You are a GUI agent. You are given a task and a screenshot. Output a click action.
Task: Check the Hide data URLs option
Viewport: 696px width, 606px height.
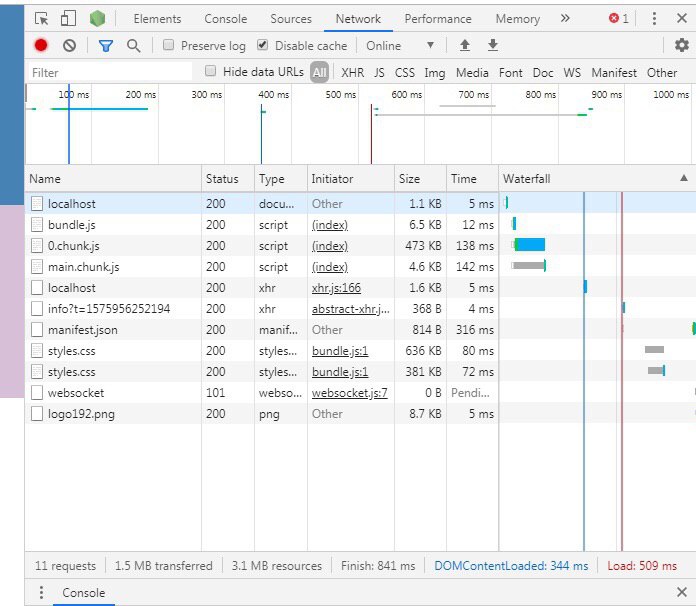click(x=211, y=72)
